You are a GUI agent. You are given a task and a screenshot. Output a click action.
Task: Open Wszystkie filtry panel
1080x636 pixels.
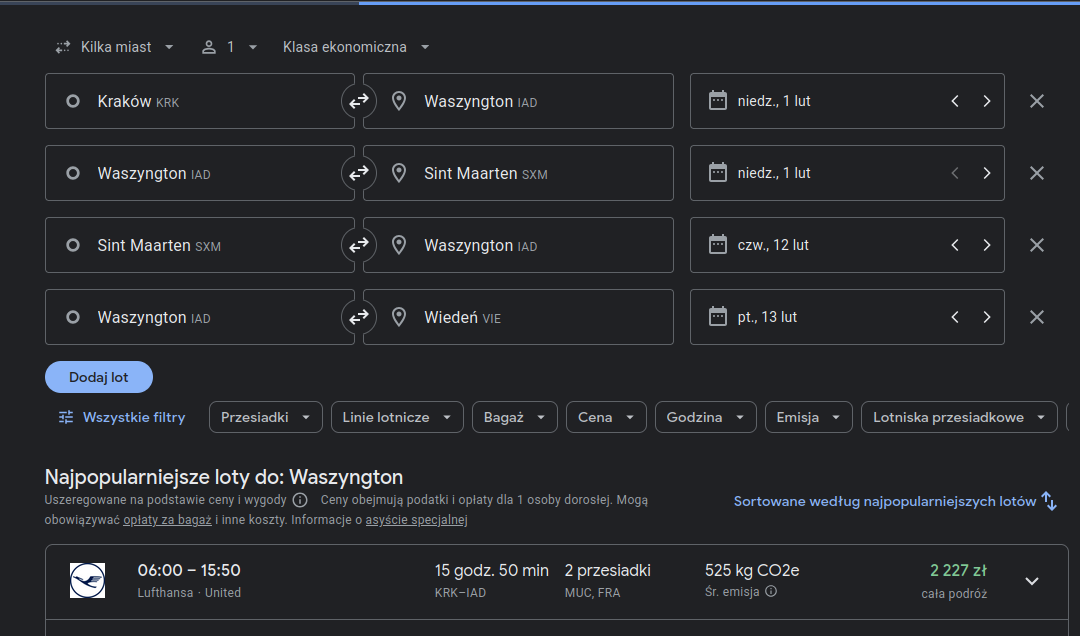coord(122,418)
